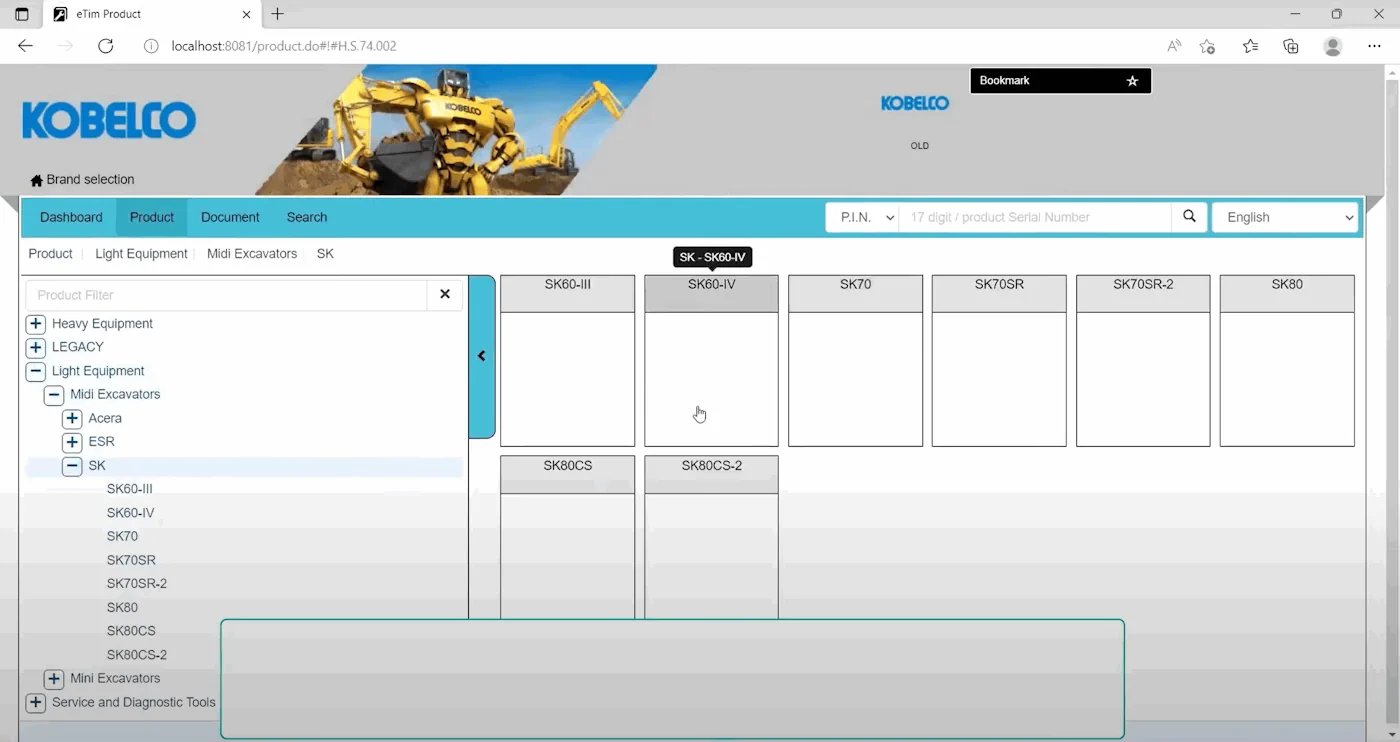Open the SK60-IV product card

711,361
